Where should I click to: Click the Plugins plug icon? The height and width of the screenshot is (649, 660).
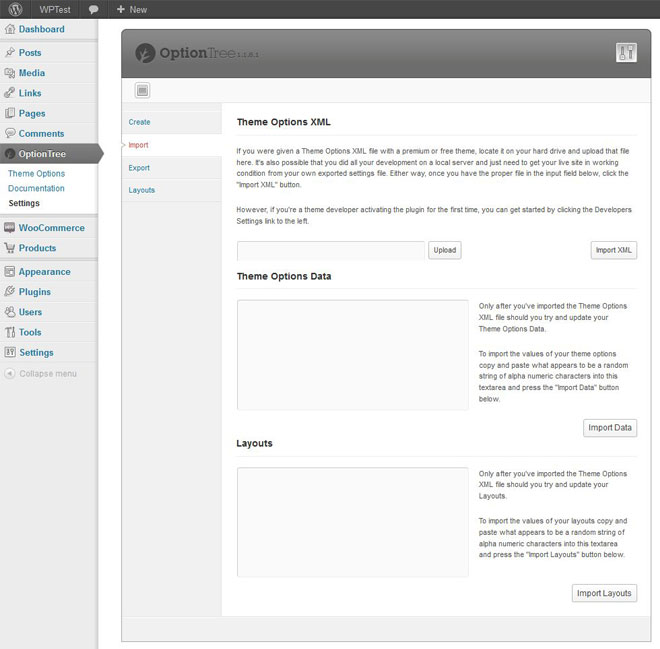(10, 291)
